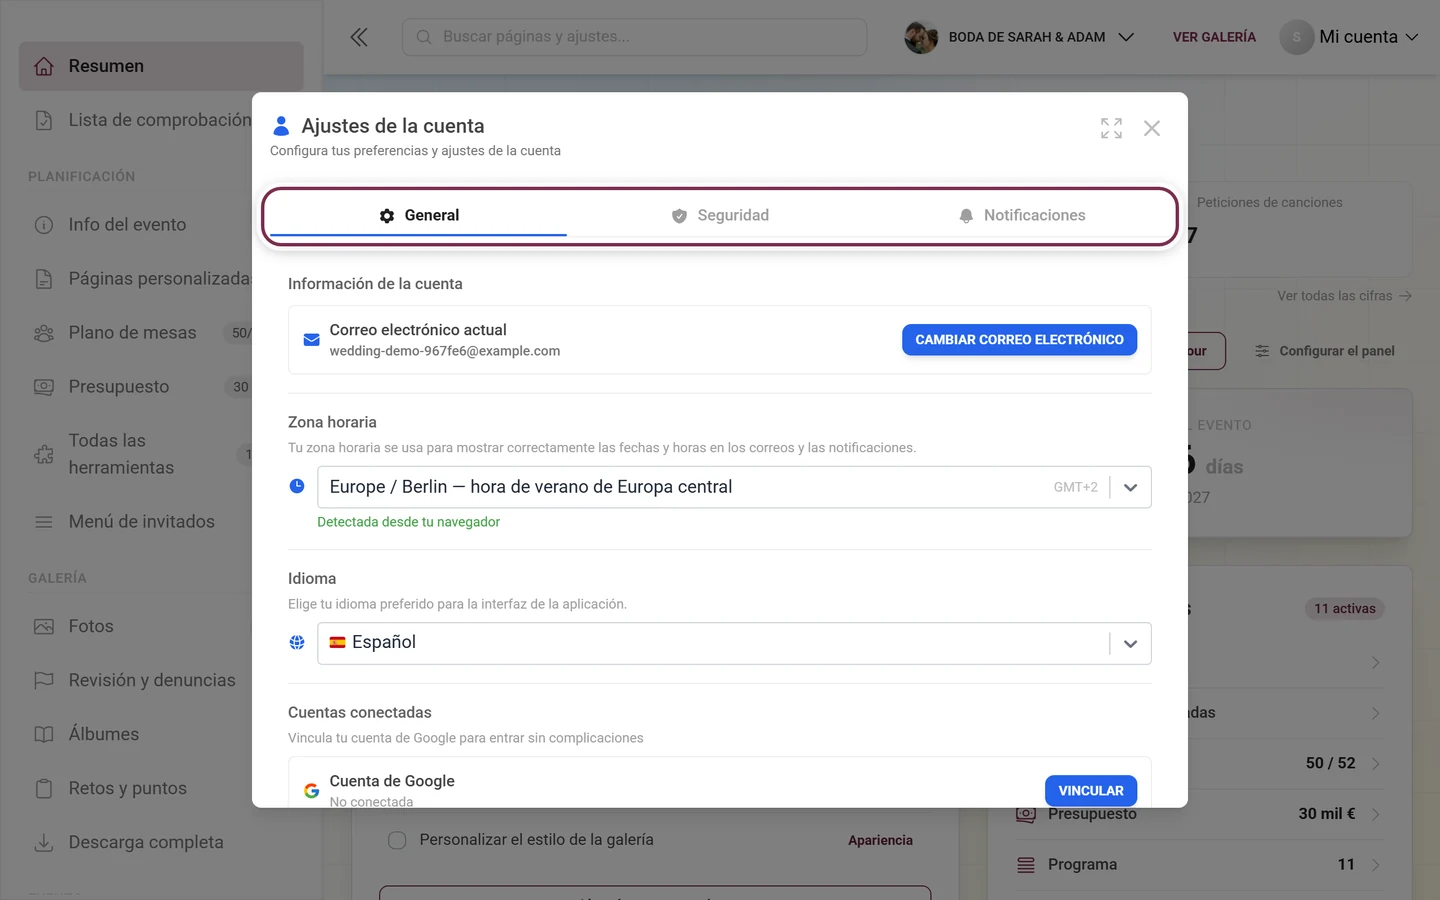Image resolution: width=1440 pixels, height=900 pixels.
Task: Click the Google logo icon in Cuentas conectadas
Action: click(x=312, y=791)
